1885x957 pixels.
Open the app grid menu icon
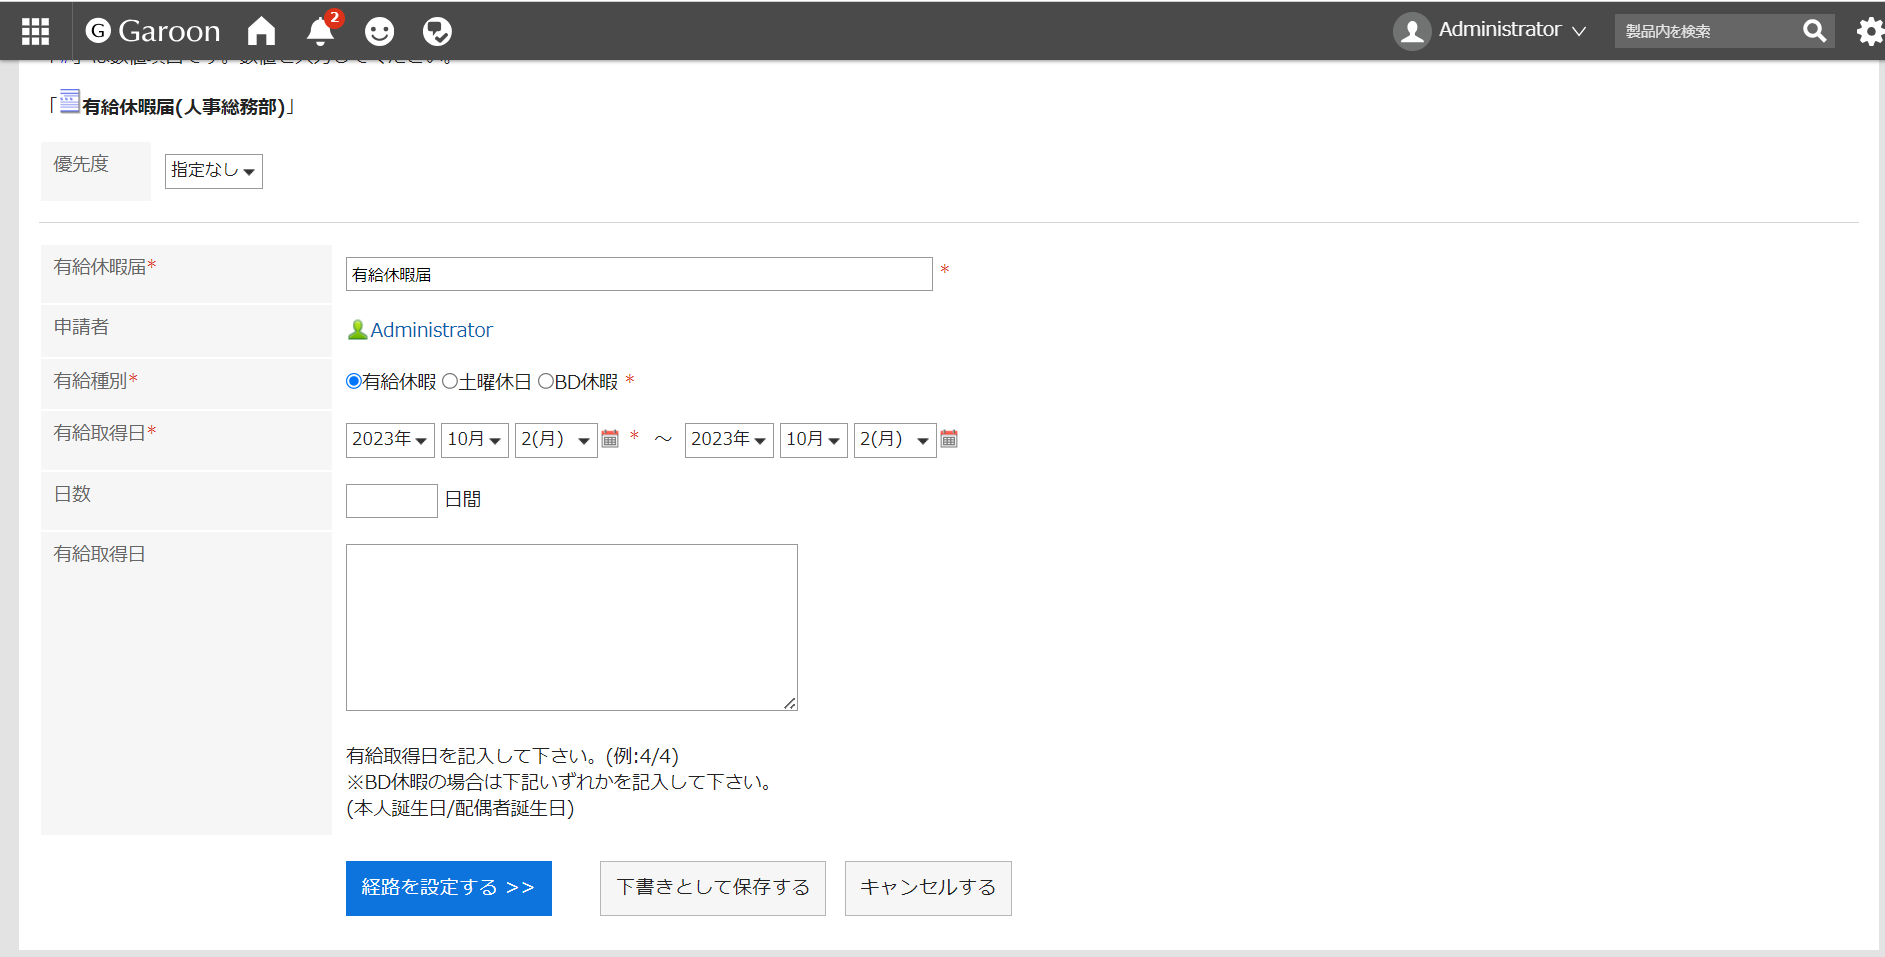(35, 32)
